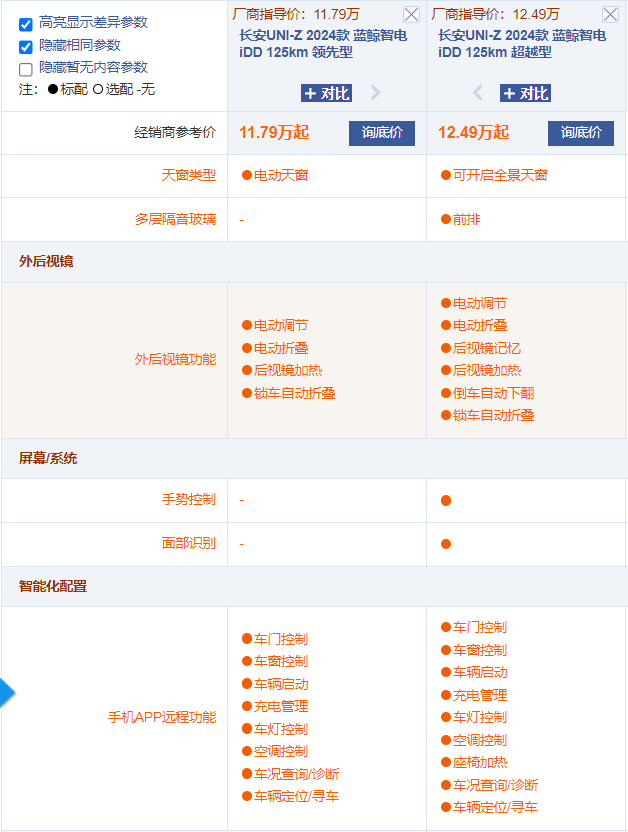Screen dimensions: 628x832
Task: Click the 面部识别 parameter label
Action: 189,543
